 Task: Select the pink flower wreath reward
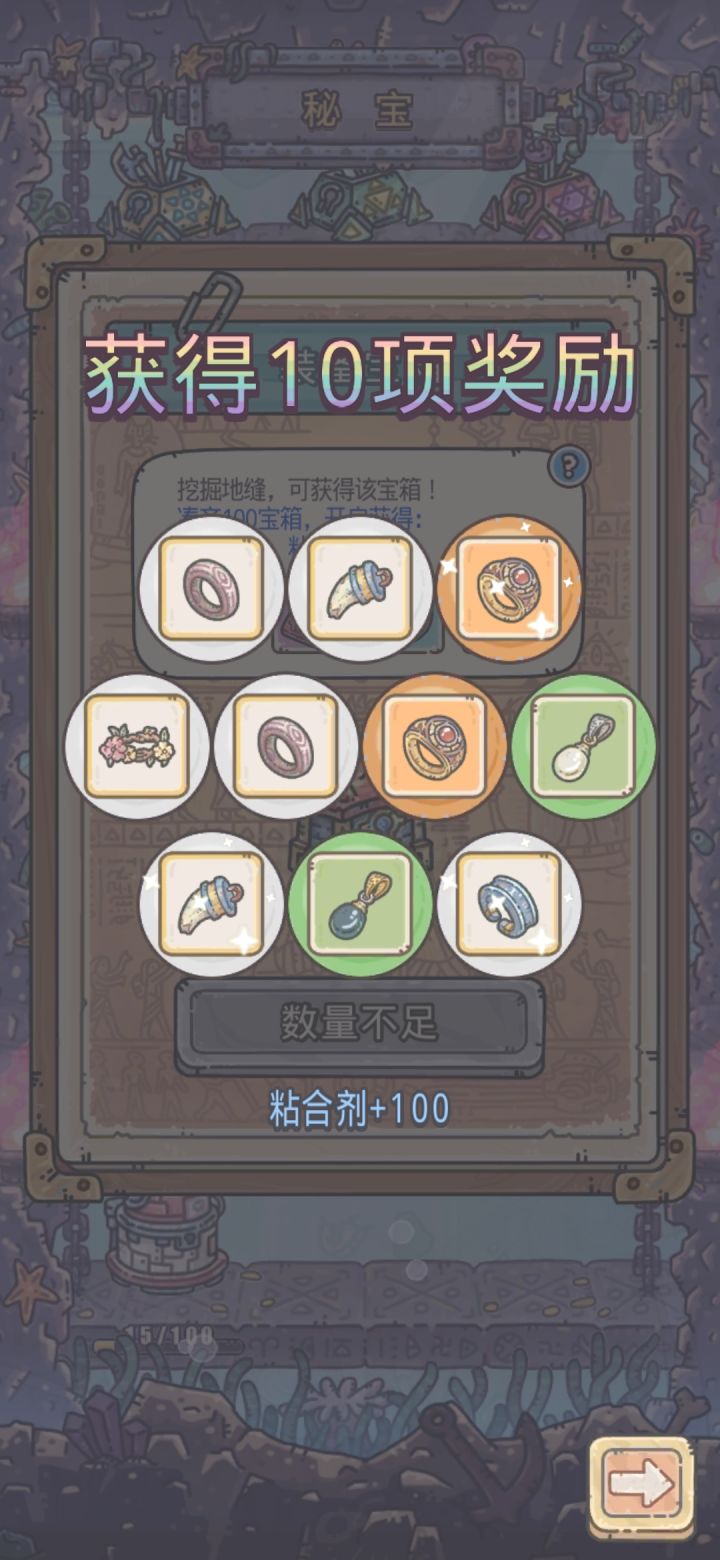[137, 746]
